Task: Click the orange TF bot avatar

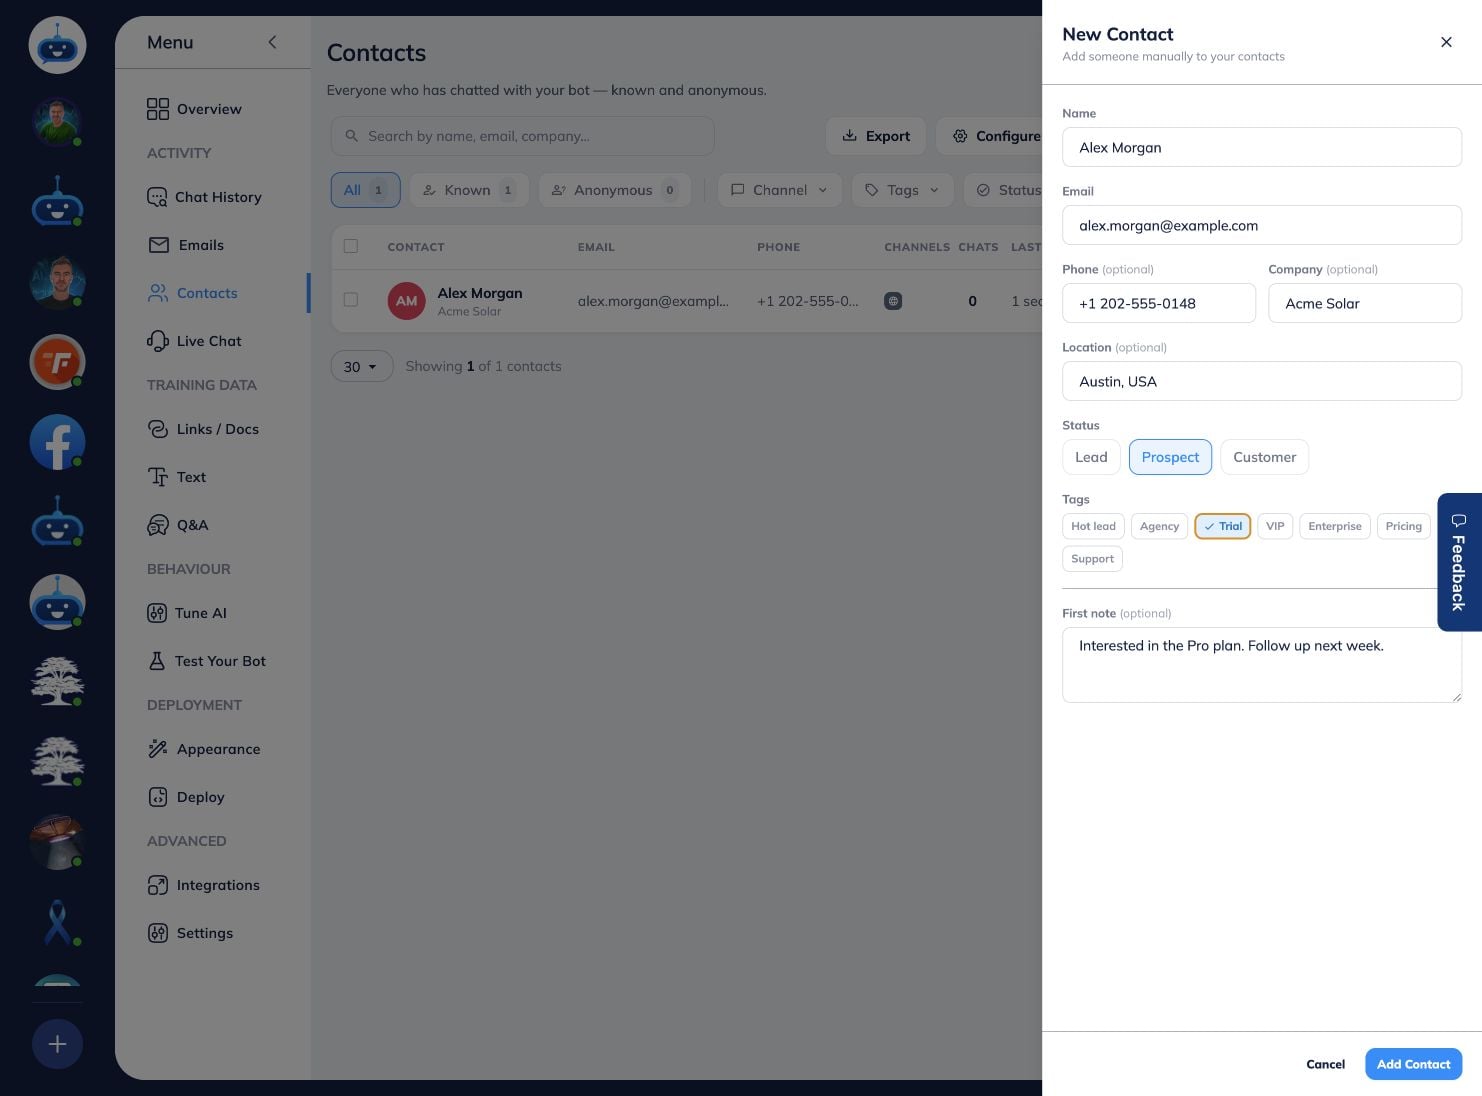Action: 57,362
